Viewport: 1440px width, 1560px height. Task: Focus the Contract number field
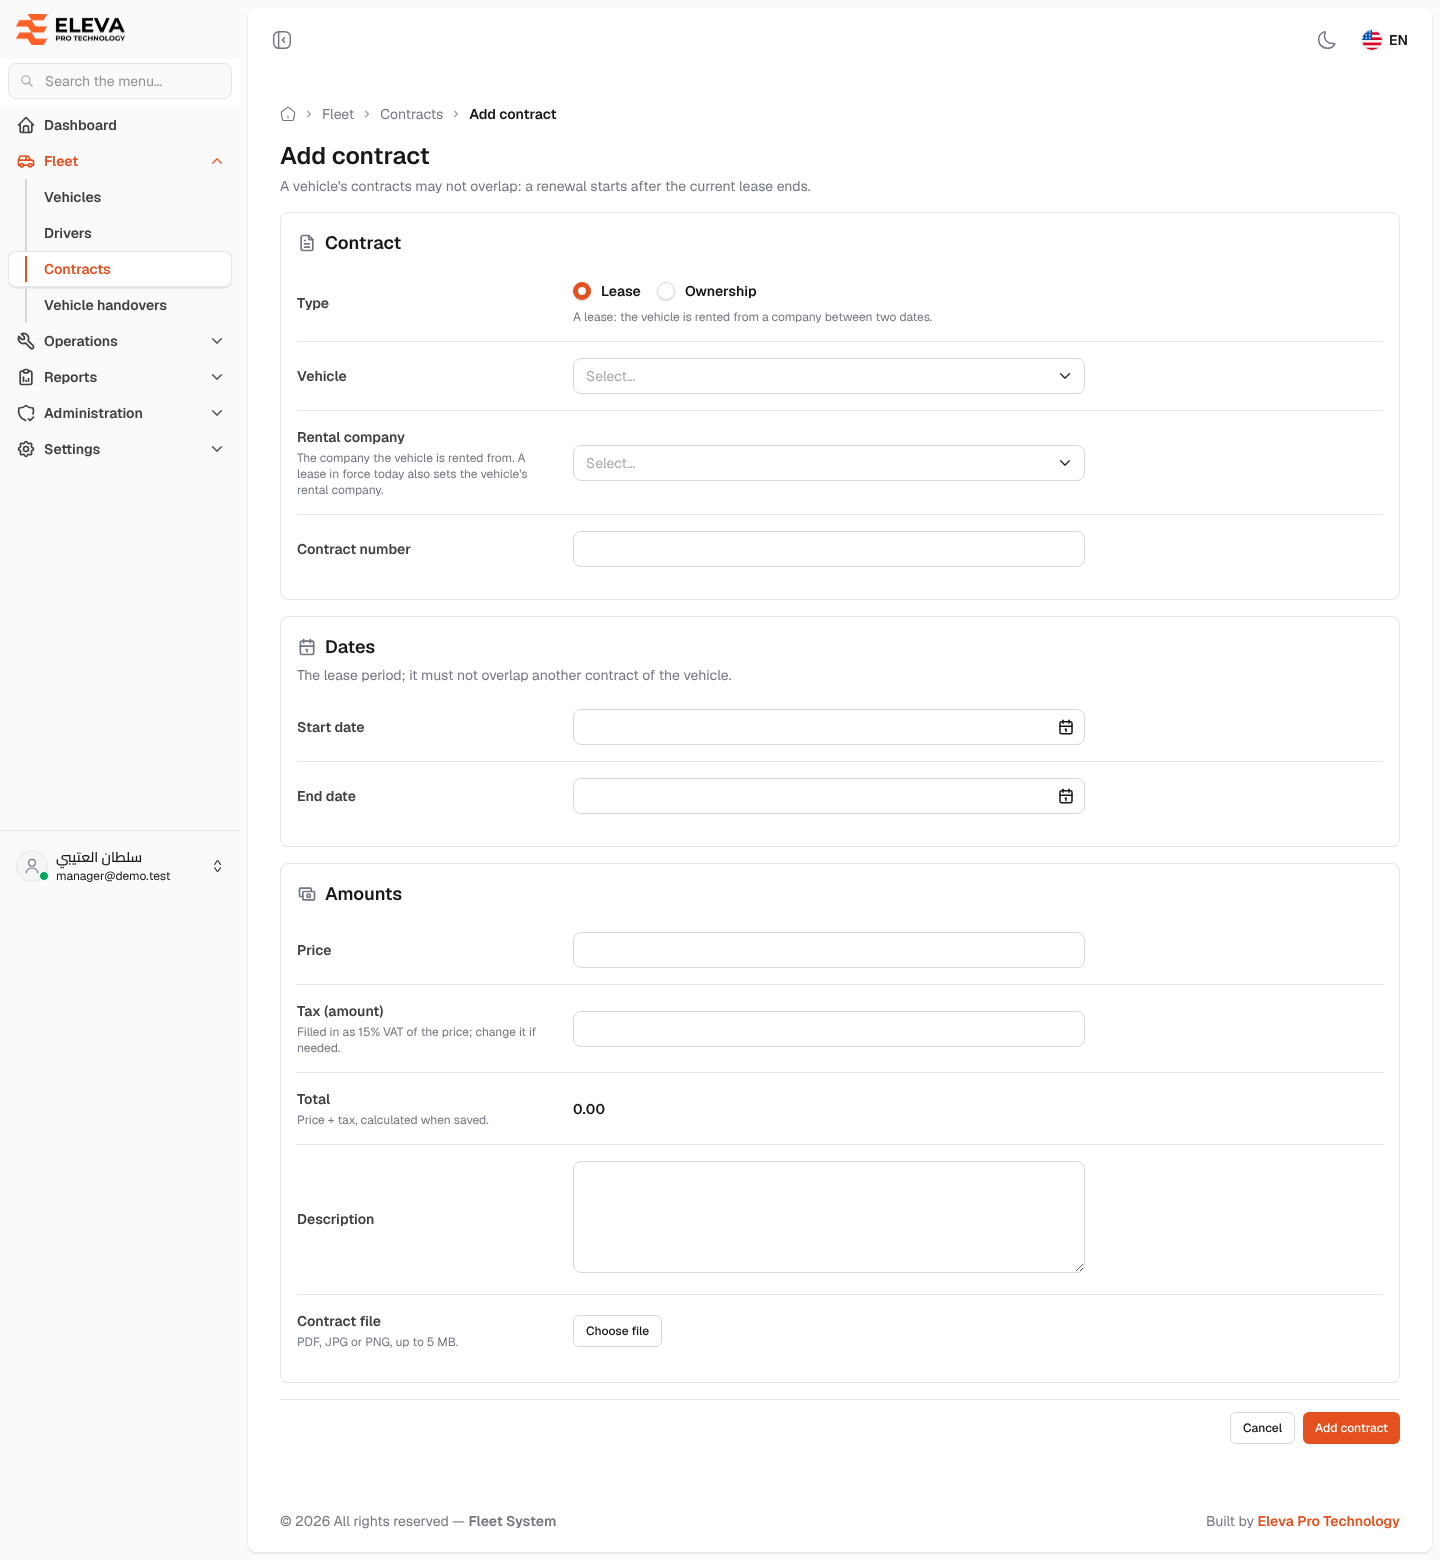click(x=829, y=549)
